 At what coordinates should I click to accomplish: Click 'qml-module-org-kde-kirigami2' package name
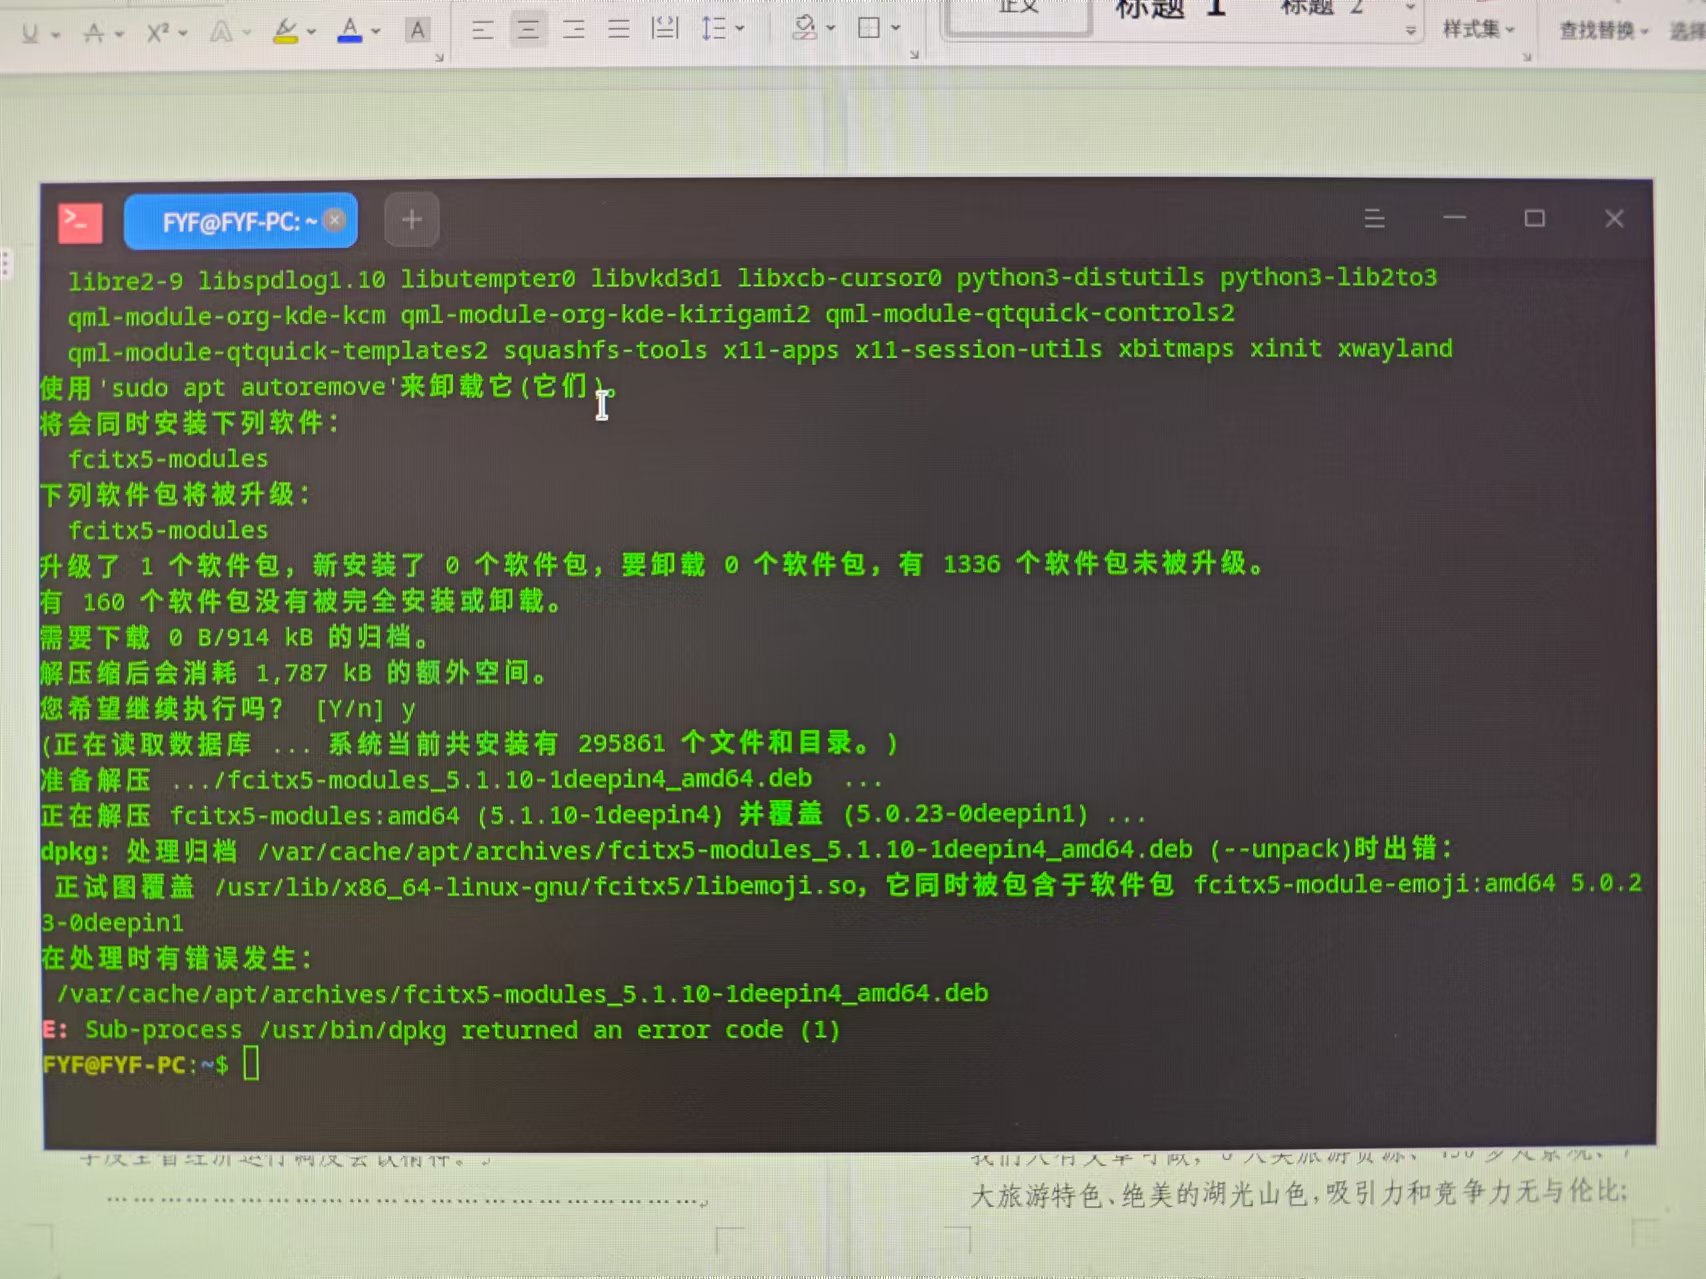point(605,314)
